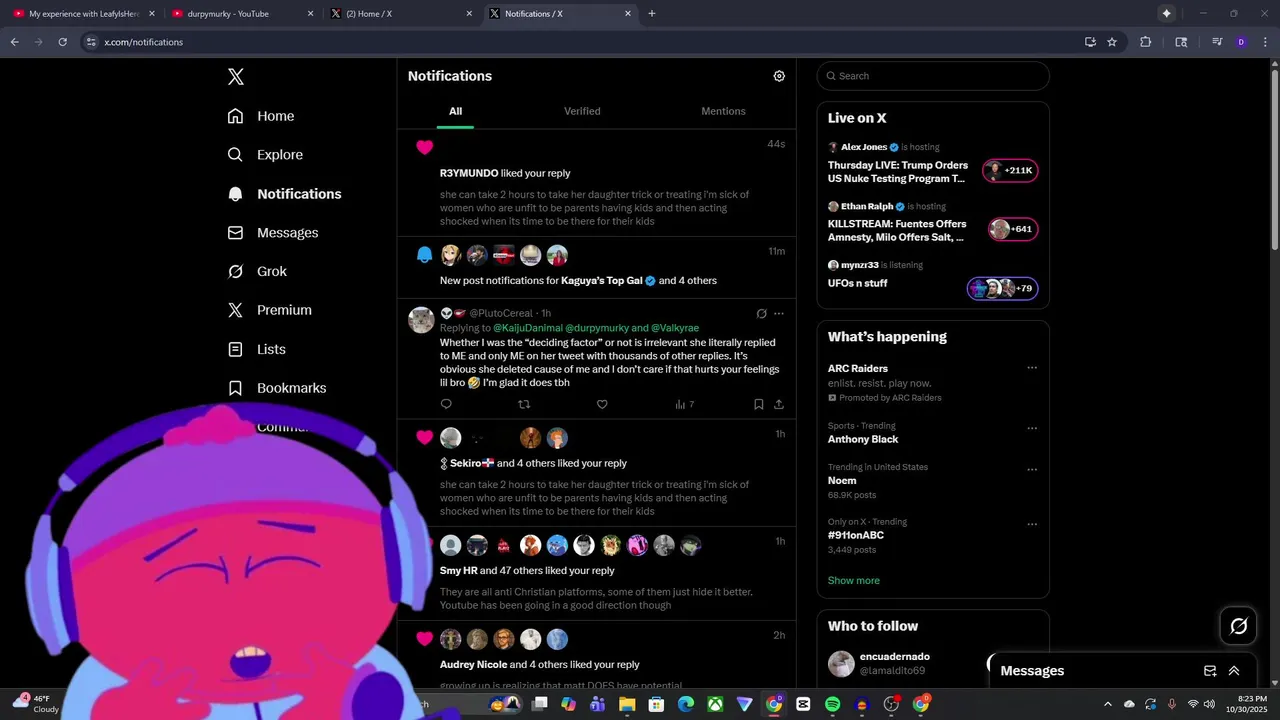This screenshot has height=720, width=1280.
Task: Open Lists from the sidebar
Action: (x=256, y=349)
